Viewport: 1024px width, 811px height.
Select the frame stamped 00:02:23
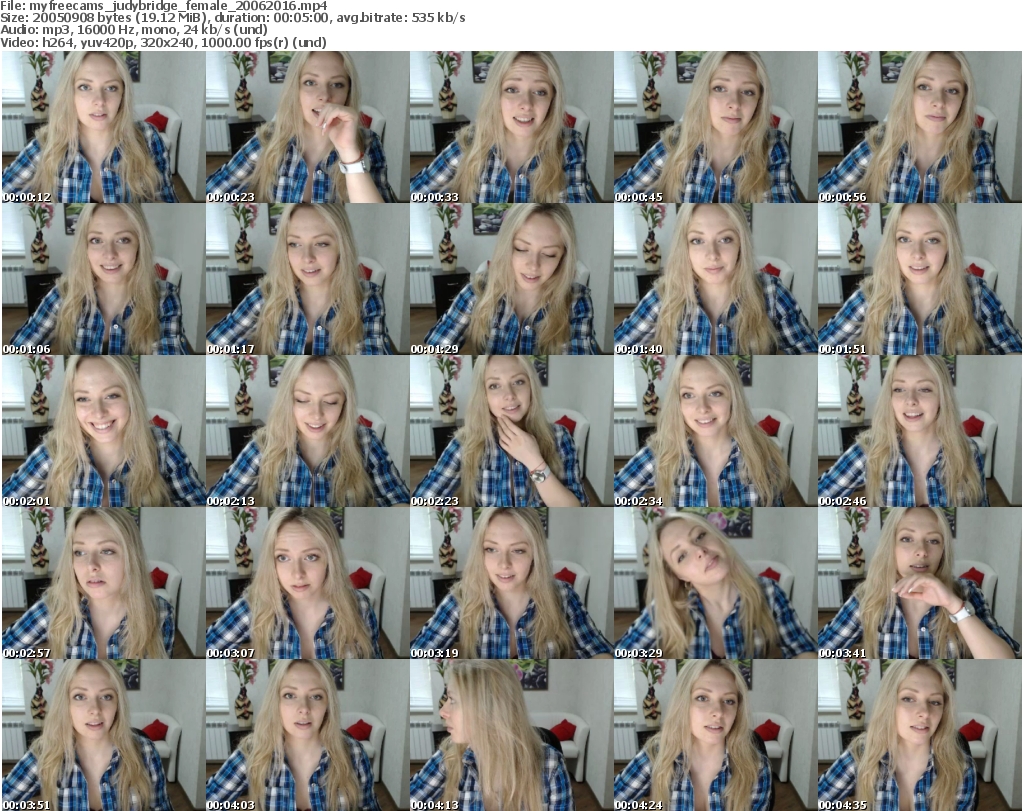point(511,431)
